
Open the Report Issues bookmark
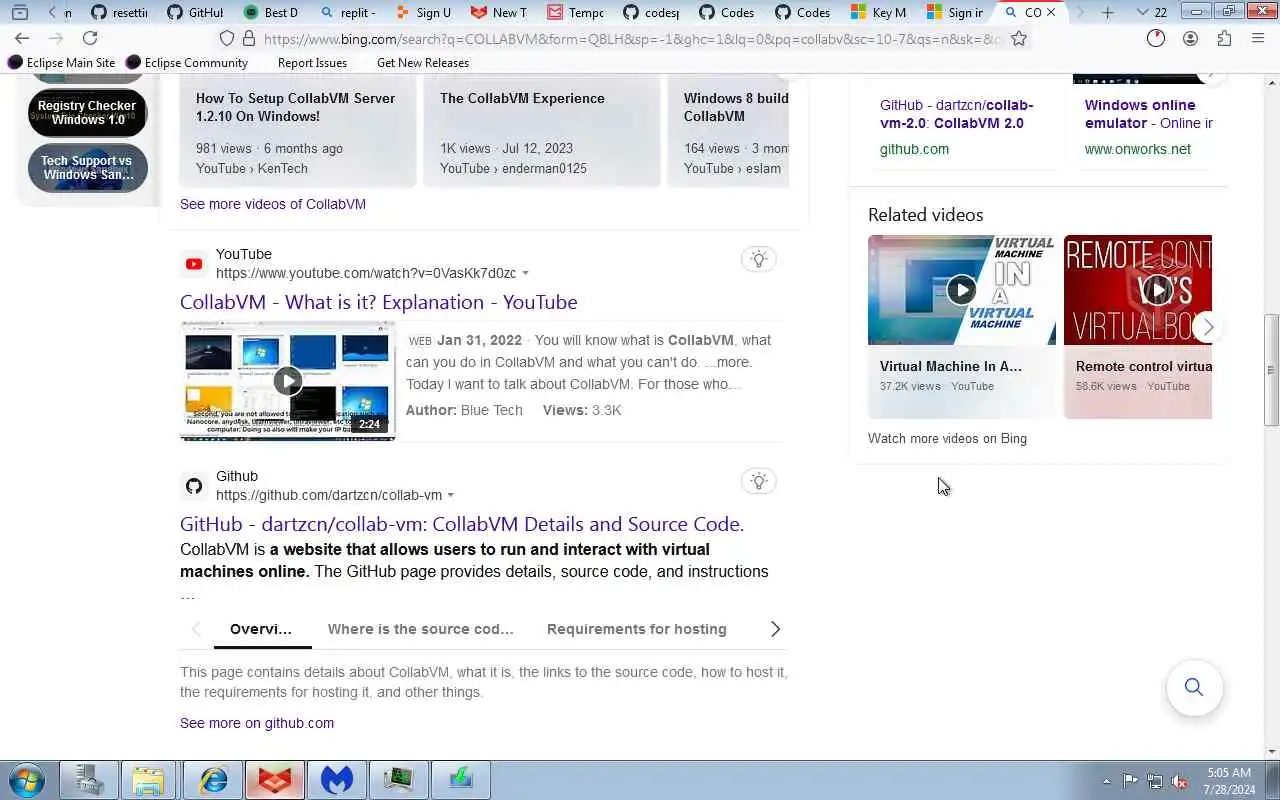click(312, 62)
